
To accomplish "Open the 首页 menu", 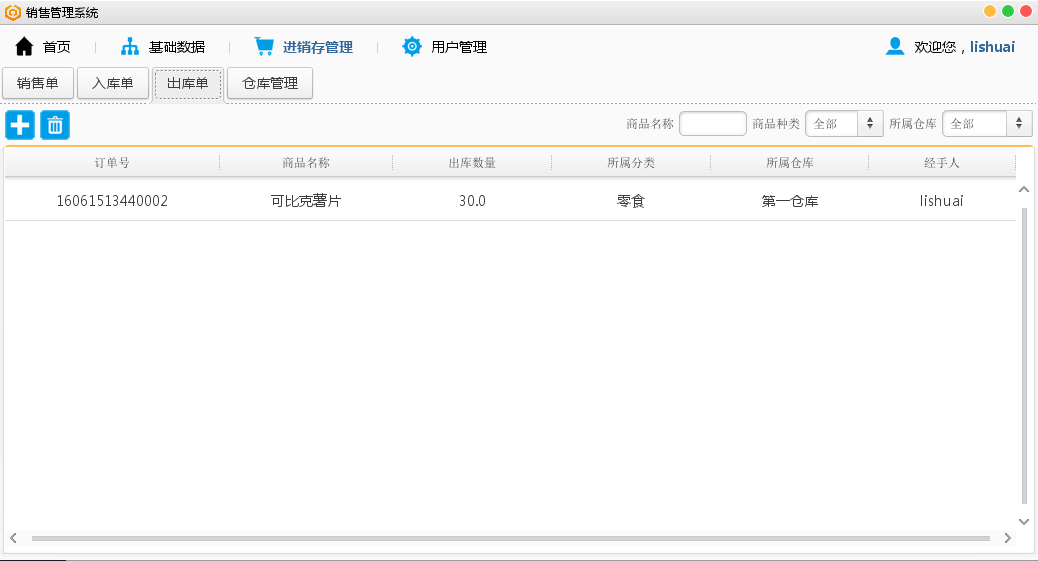I will click(x=57, y=47).
